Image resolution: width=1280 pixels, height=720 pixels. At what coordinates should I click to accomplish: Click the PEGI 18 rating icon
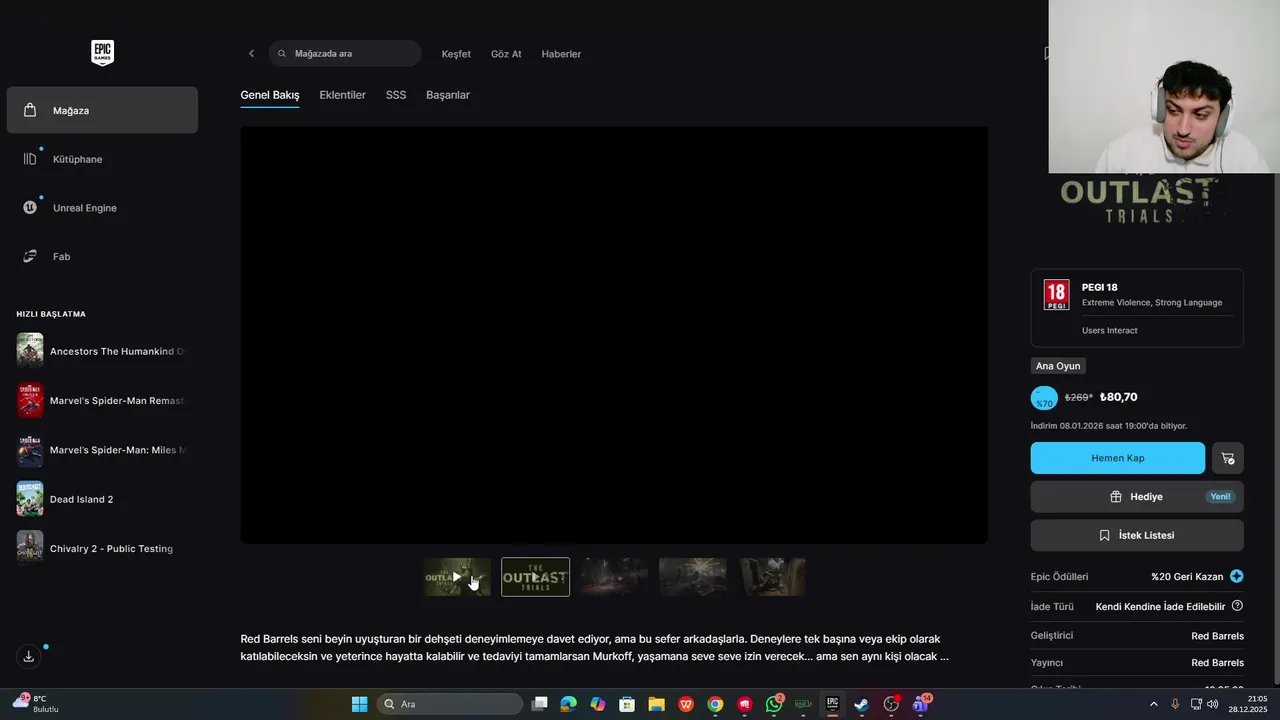click(x=1056, y=295)
